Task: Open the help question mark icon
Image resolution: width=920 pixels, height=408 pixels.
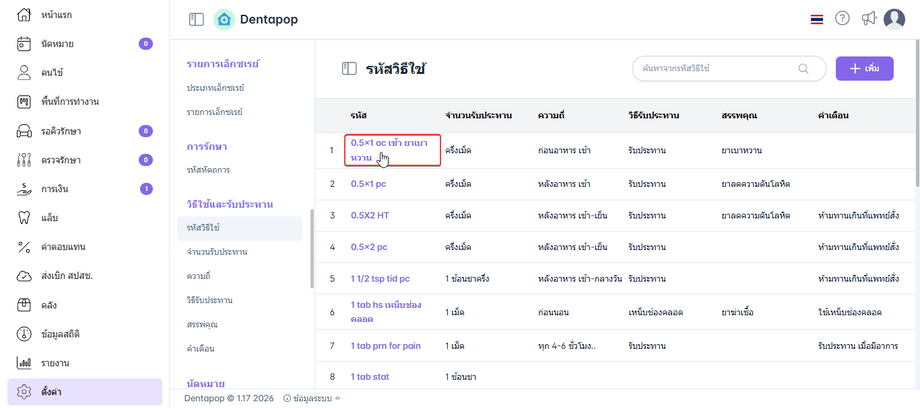Action: tap(842, 19)
